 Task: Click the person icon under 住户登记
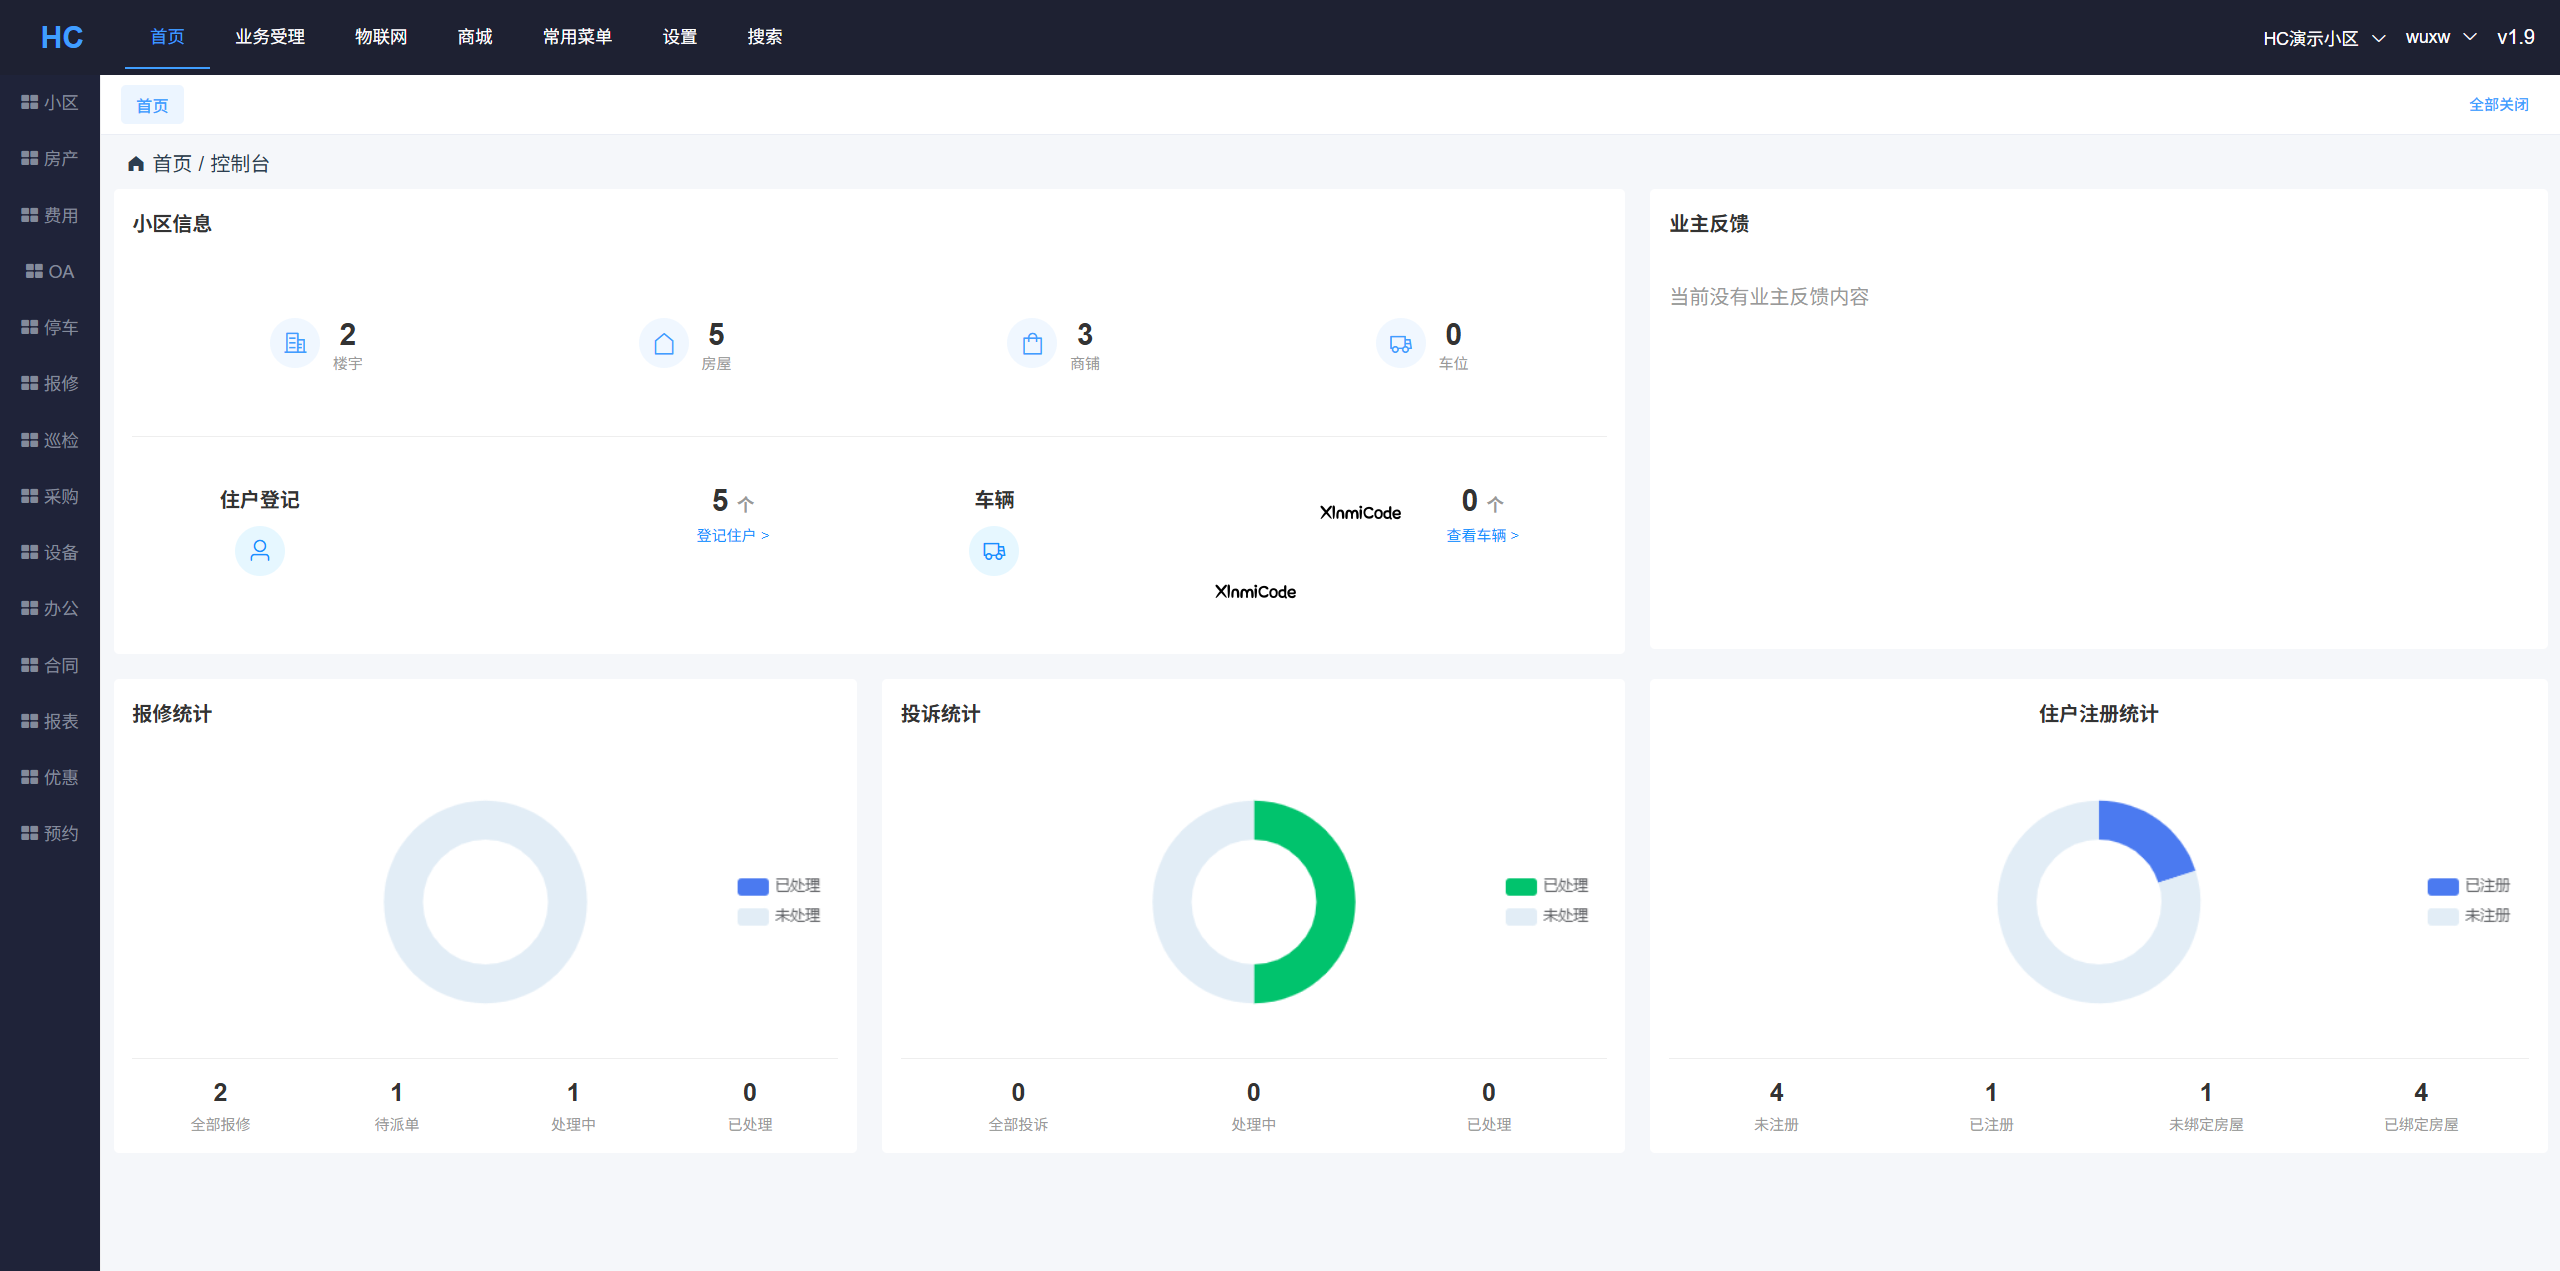point(260,551)
